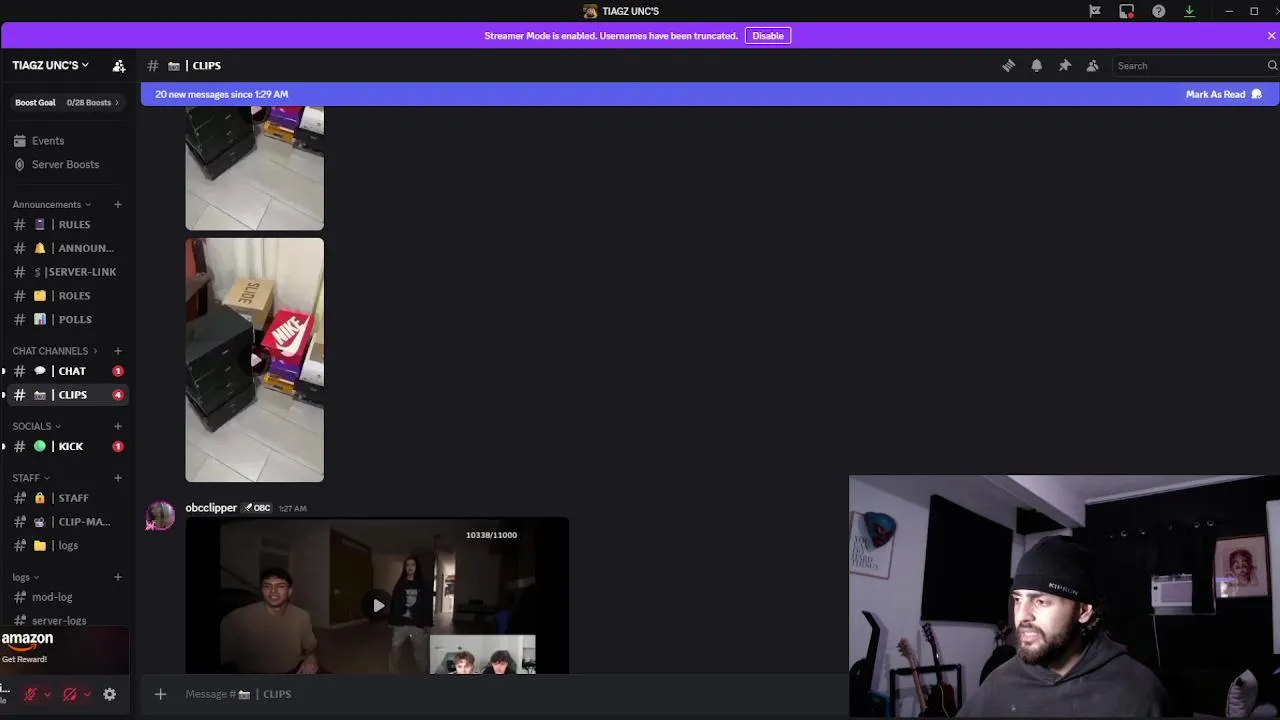Click Mark As Read
Screen dimensions: 1280x720
[x=1224, y=94]
